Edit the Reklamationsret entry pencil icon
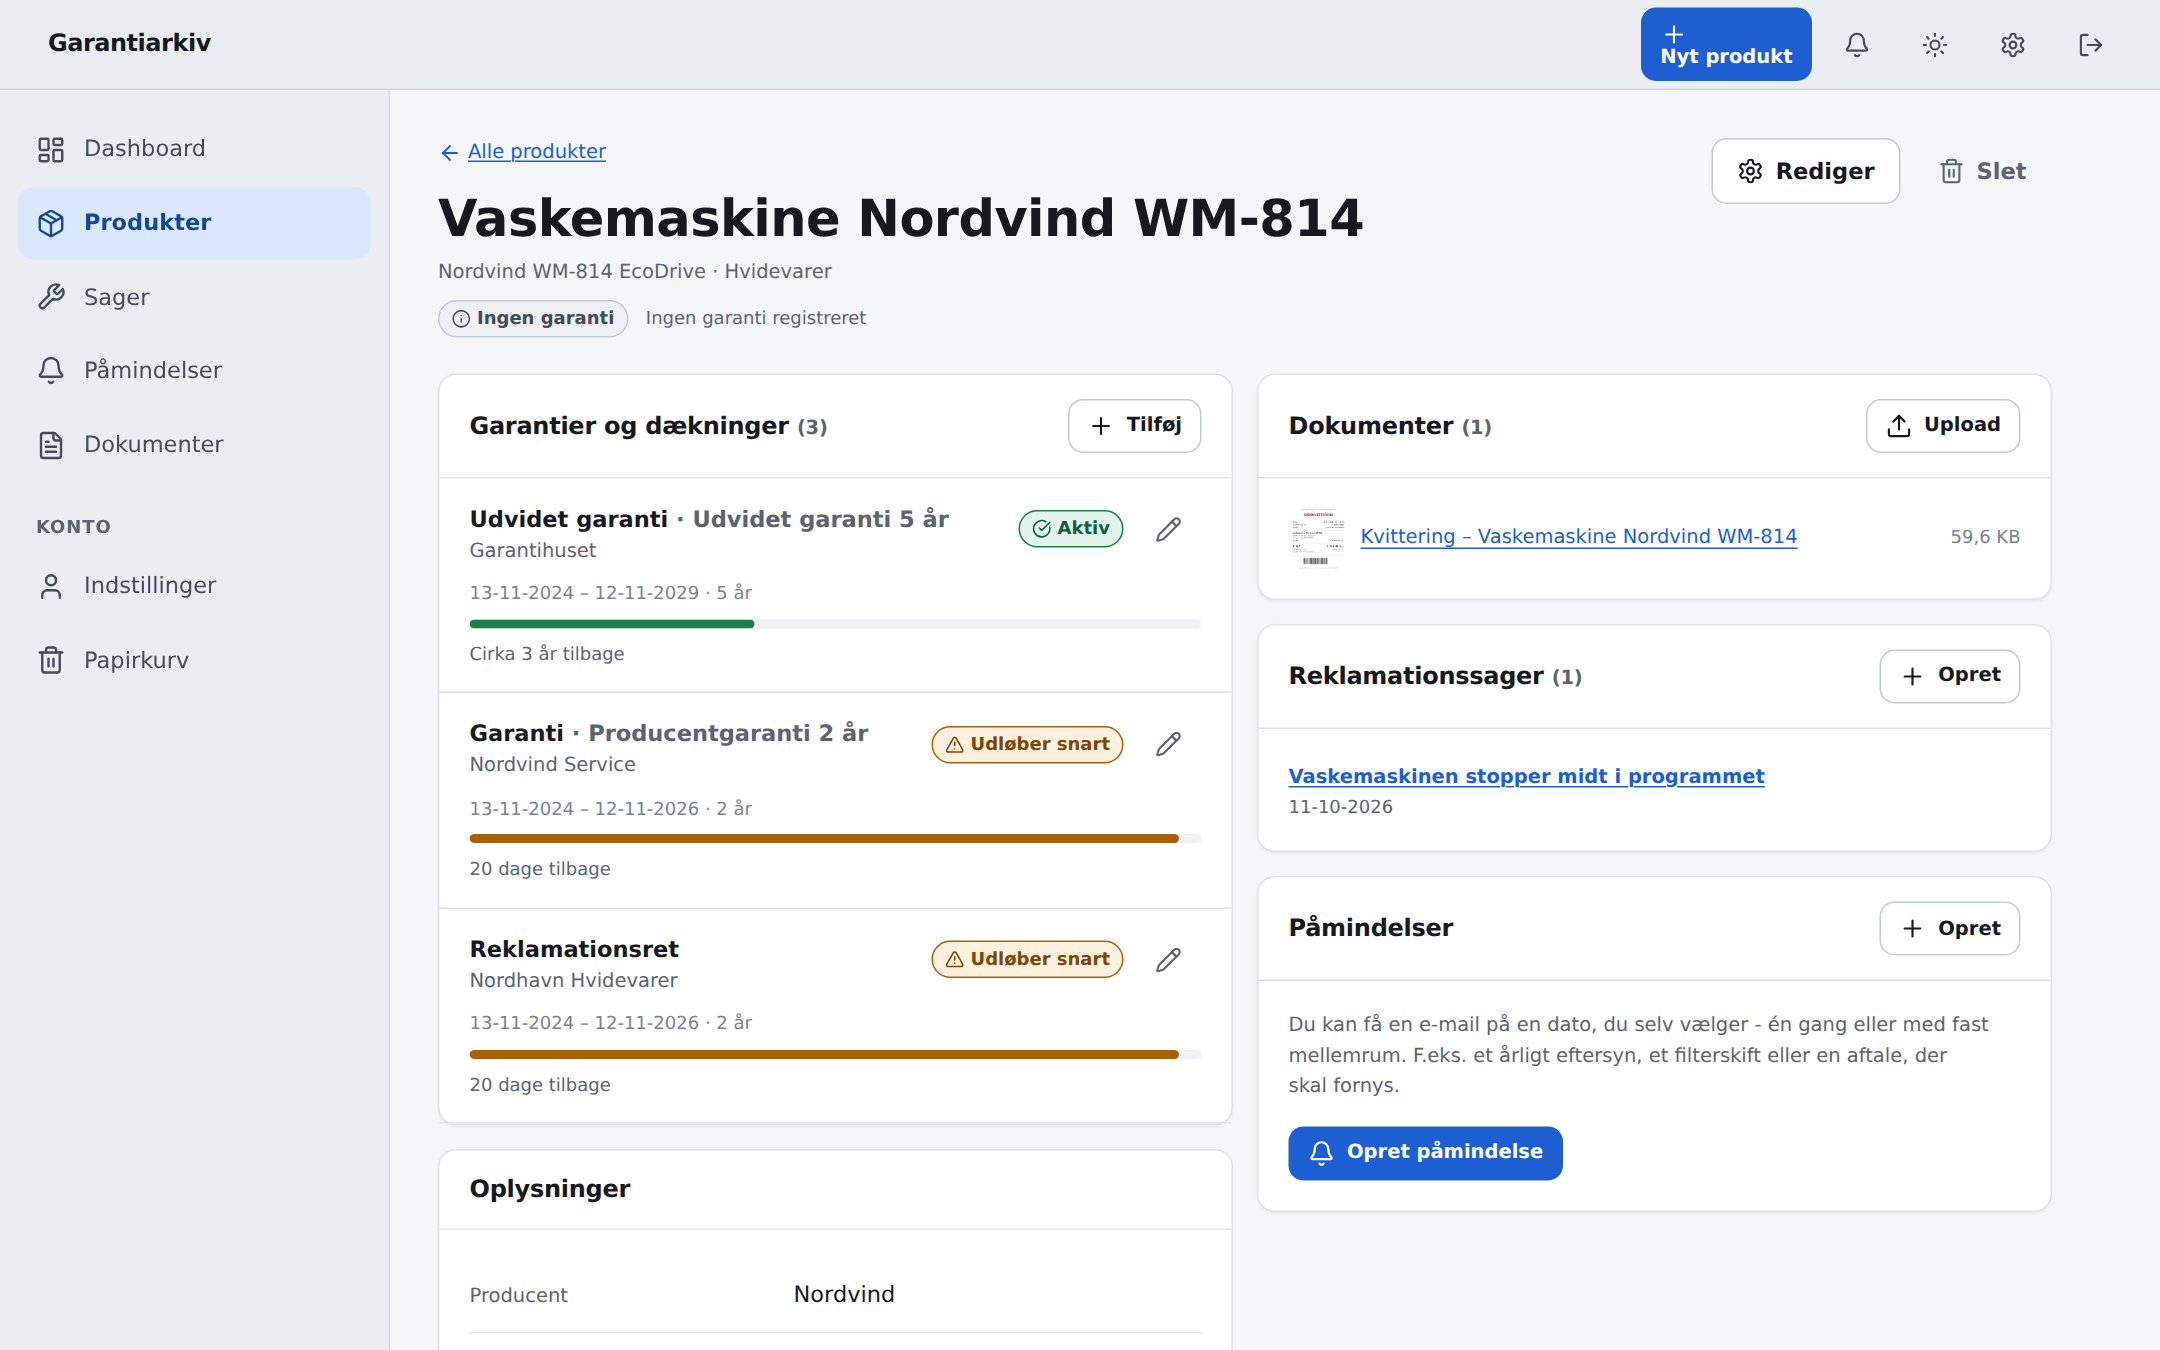The image size is (2160, 1350). [x=1168, y=960]
